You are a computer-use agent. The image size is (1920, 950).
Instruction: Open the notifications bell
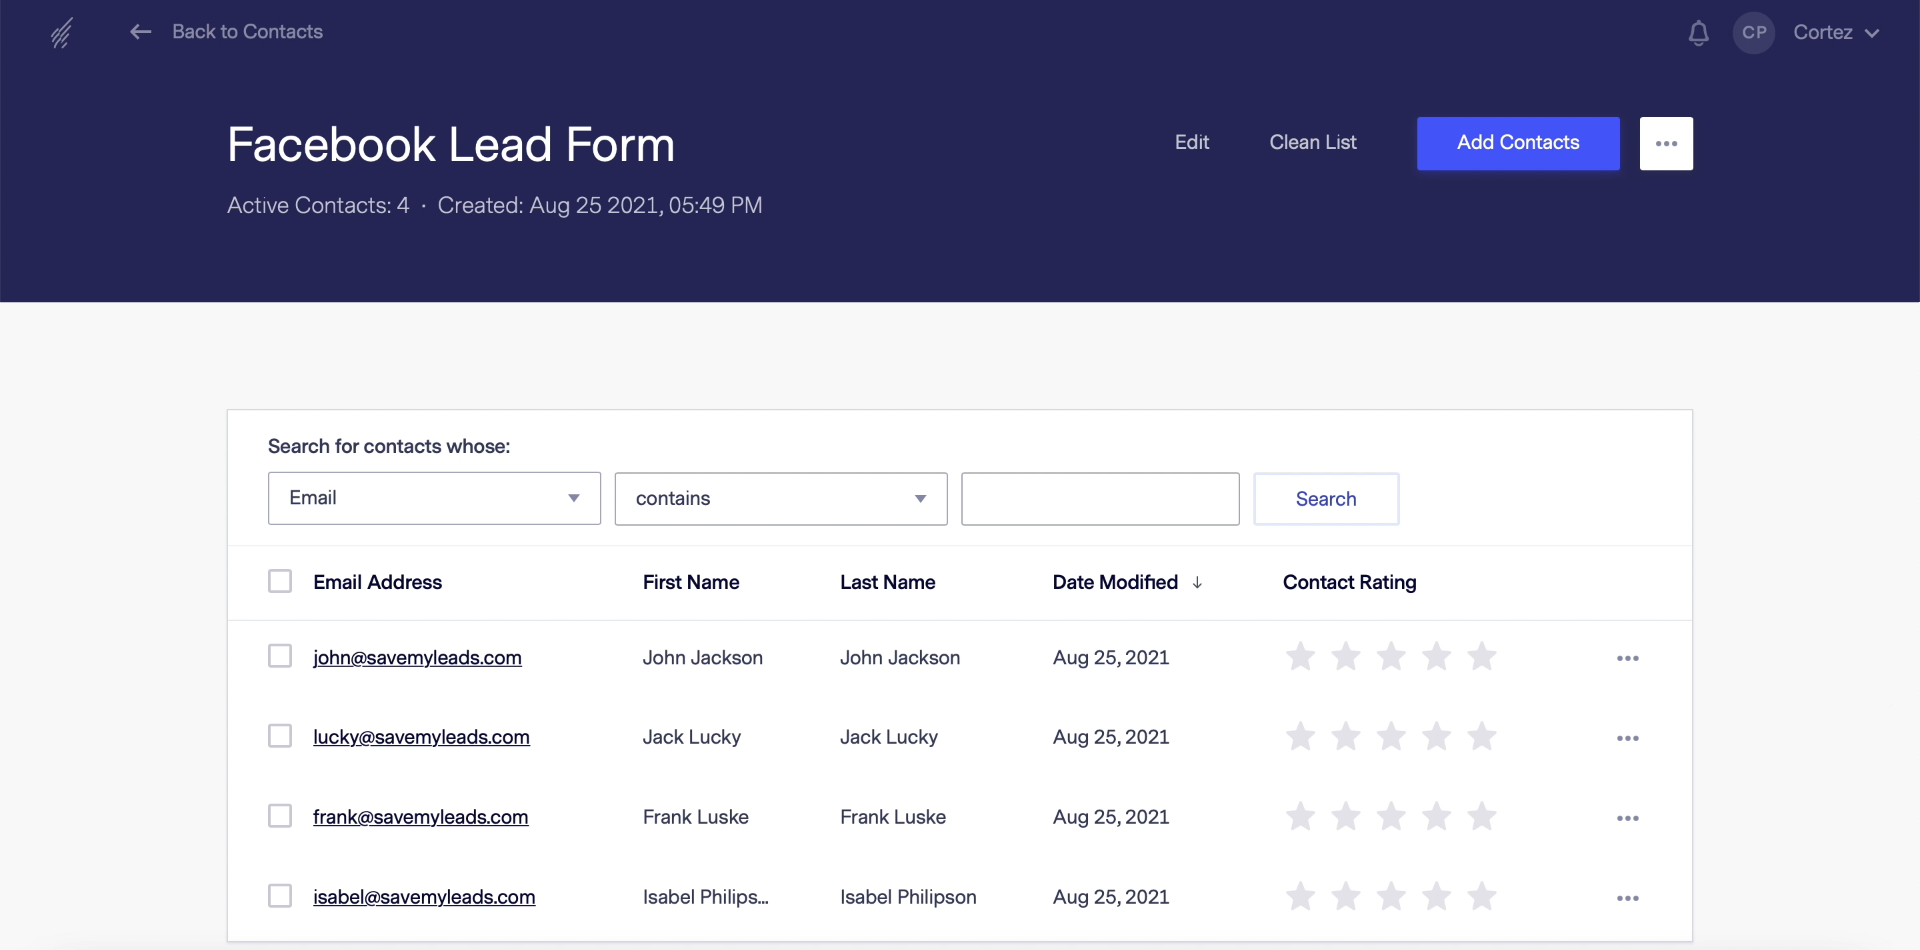[x=1698, y=33]
